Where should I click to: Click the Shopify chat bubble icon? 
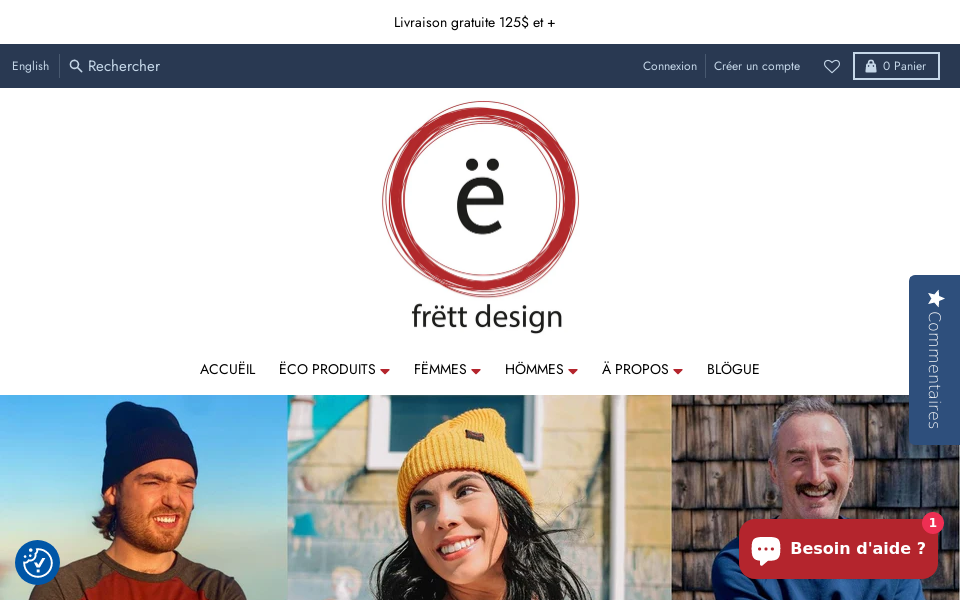point(766,549)
